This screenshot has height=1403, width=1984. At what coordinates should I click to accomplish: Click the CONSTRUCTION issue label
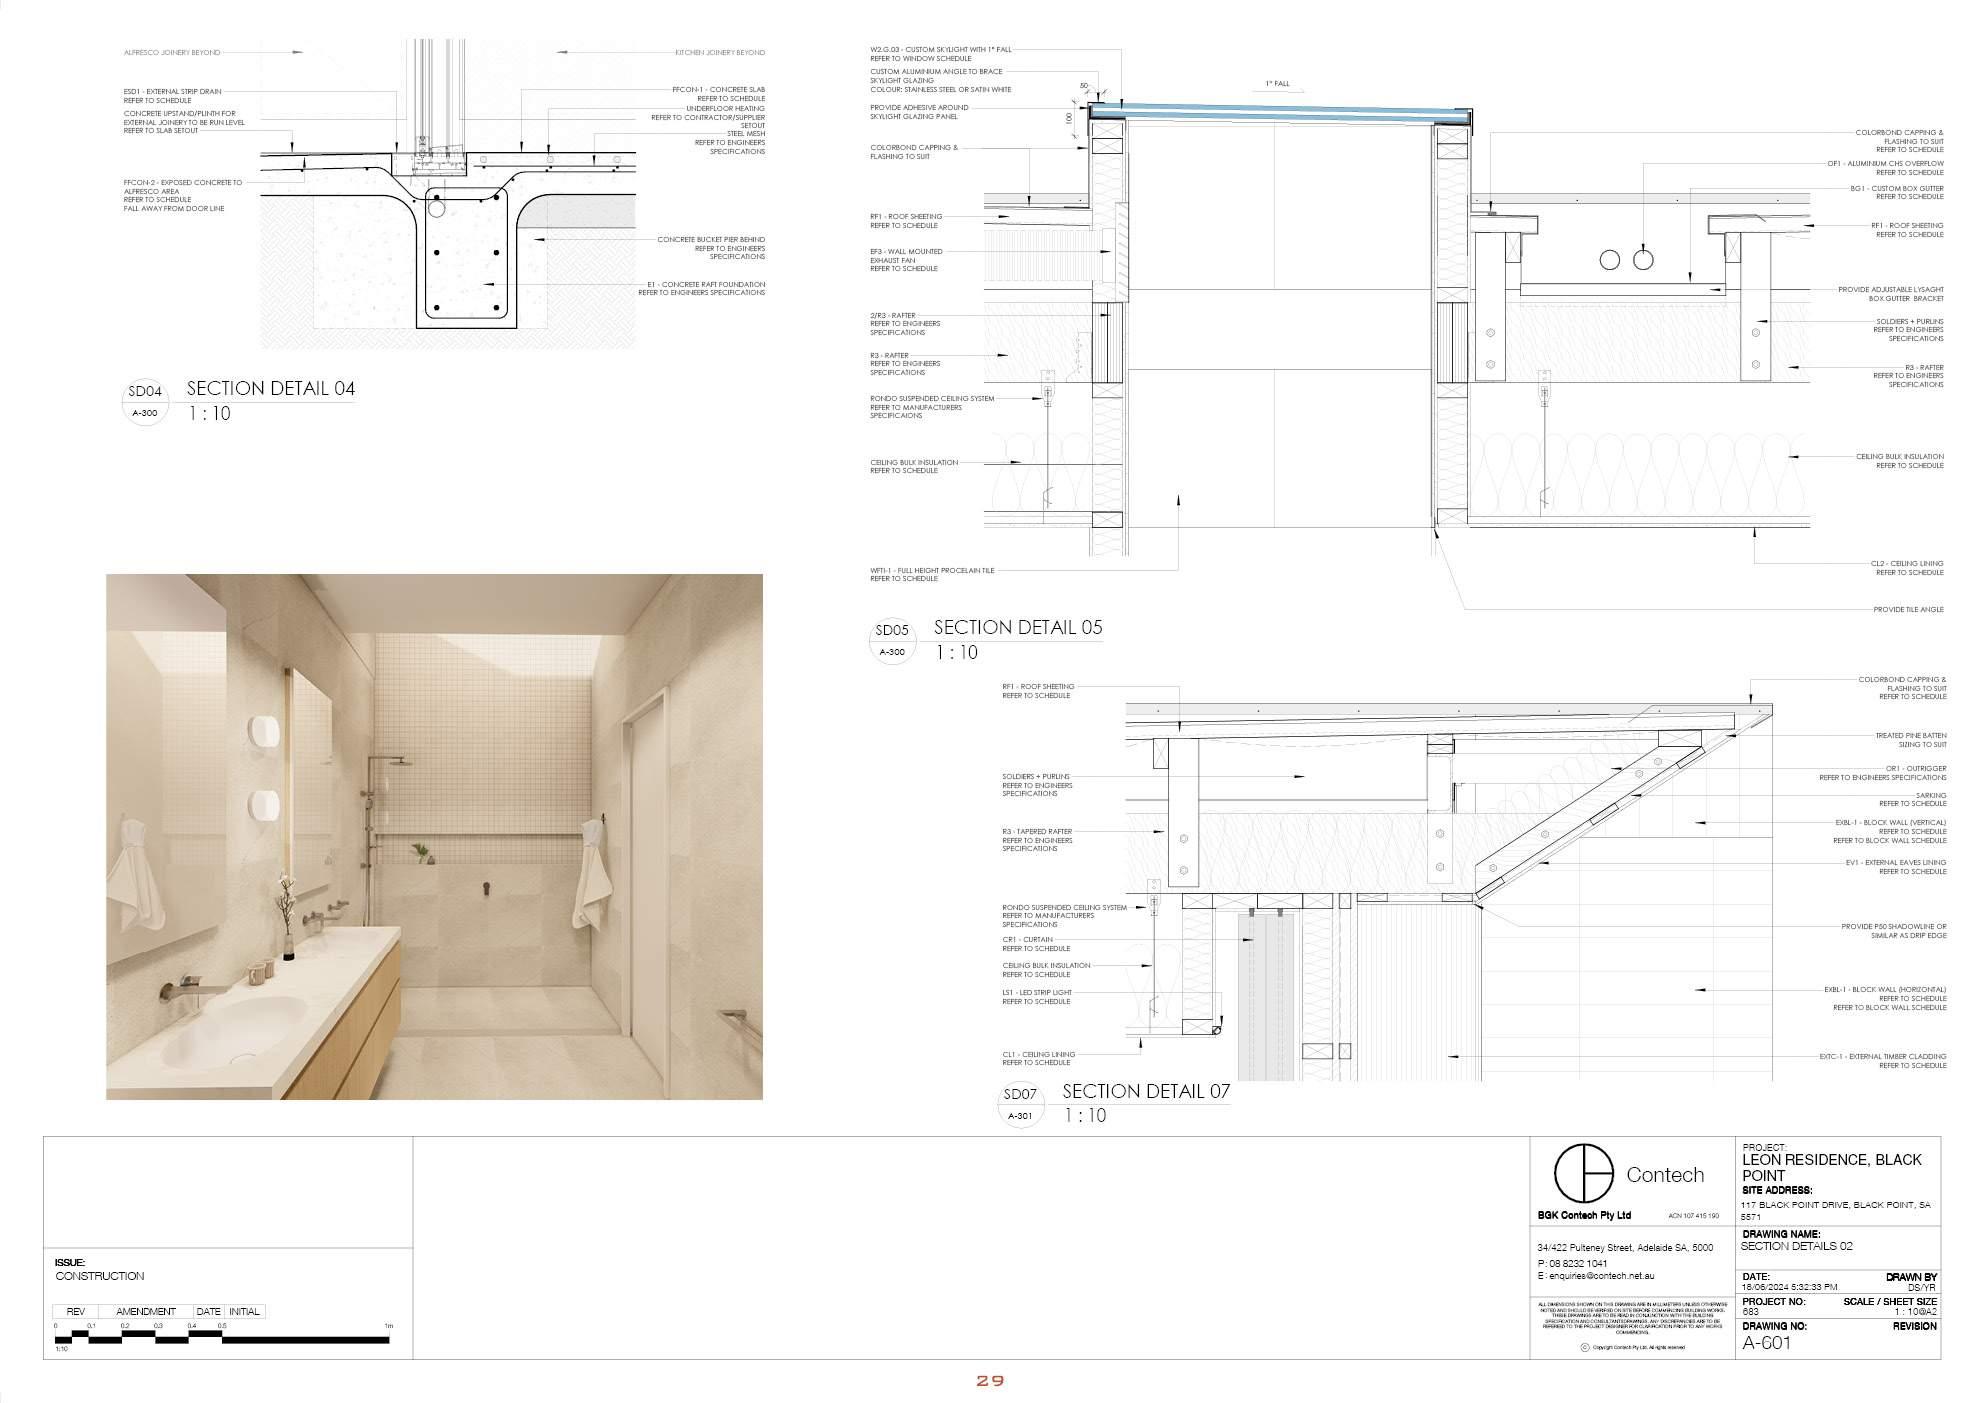pyautogui.click(x=100, y=1276)
